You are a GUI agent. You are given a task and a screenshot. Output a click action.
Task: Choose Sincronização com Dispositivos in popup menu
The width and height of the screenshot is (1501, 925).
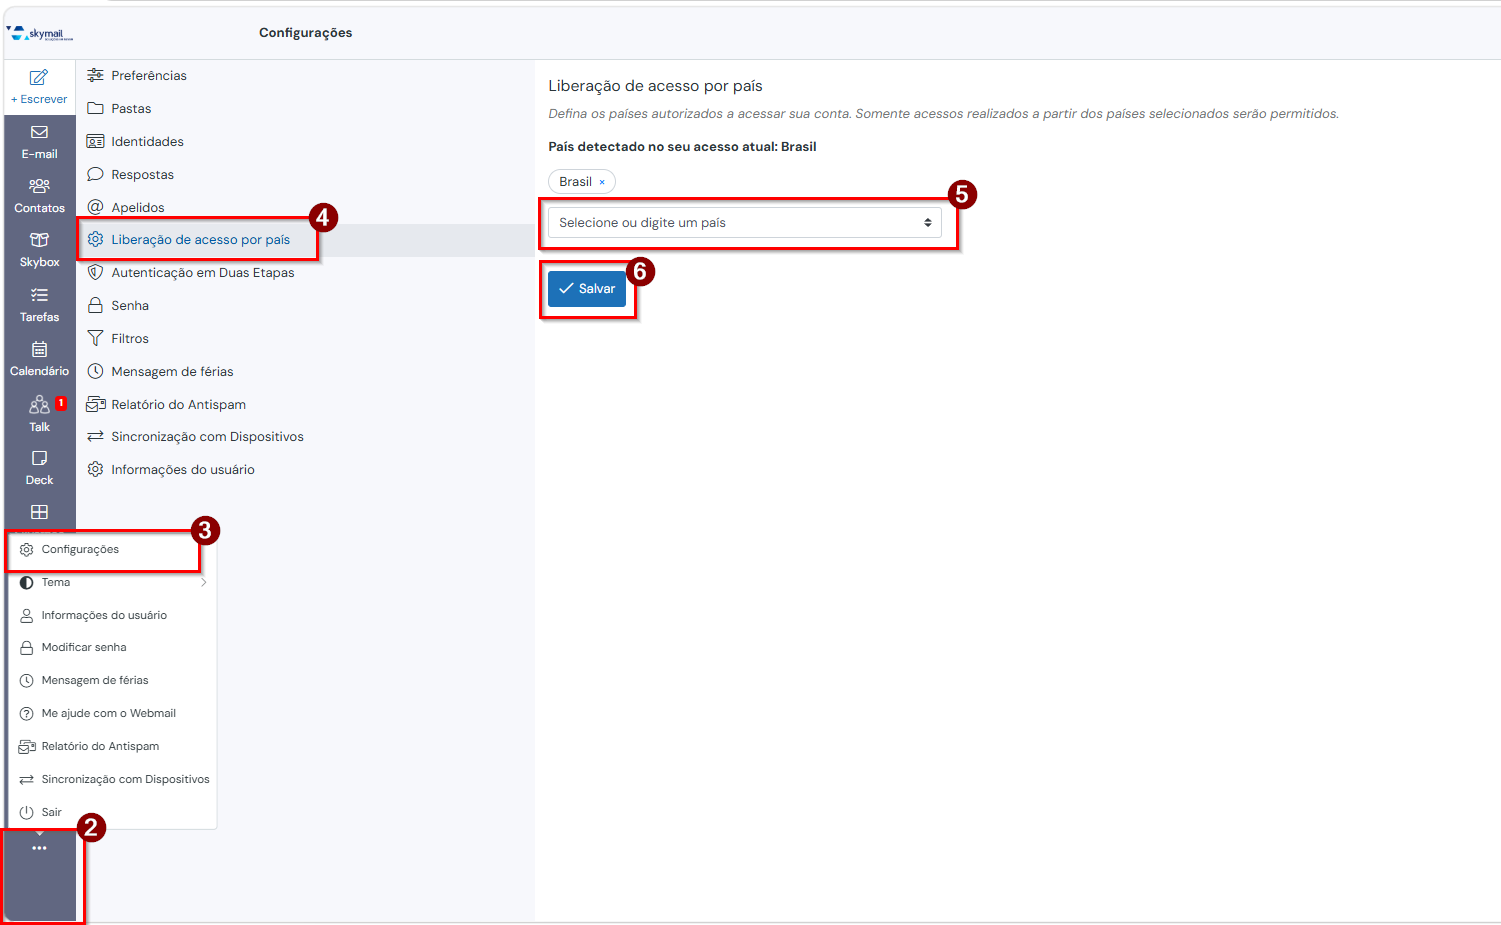112,780
